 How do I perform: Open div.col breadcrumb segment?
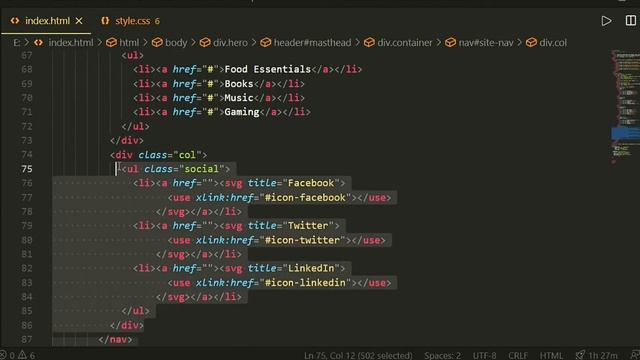click(553, 42)
